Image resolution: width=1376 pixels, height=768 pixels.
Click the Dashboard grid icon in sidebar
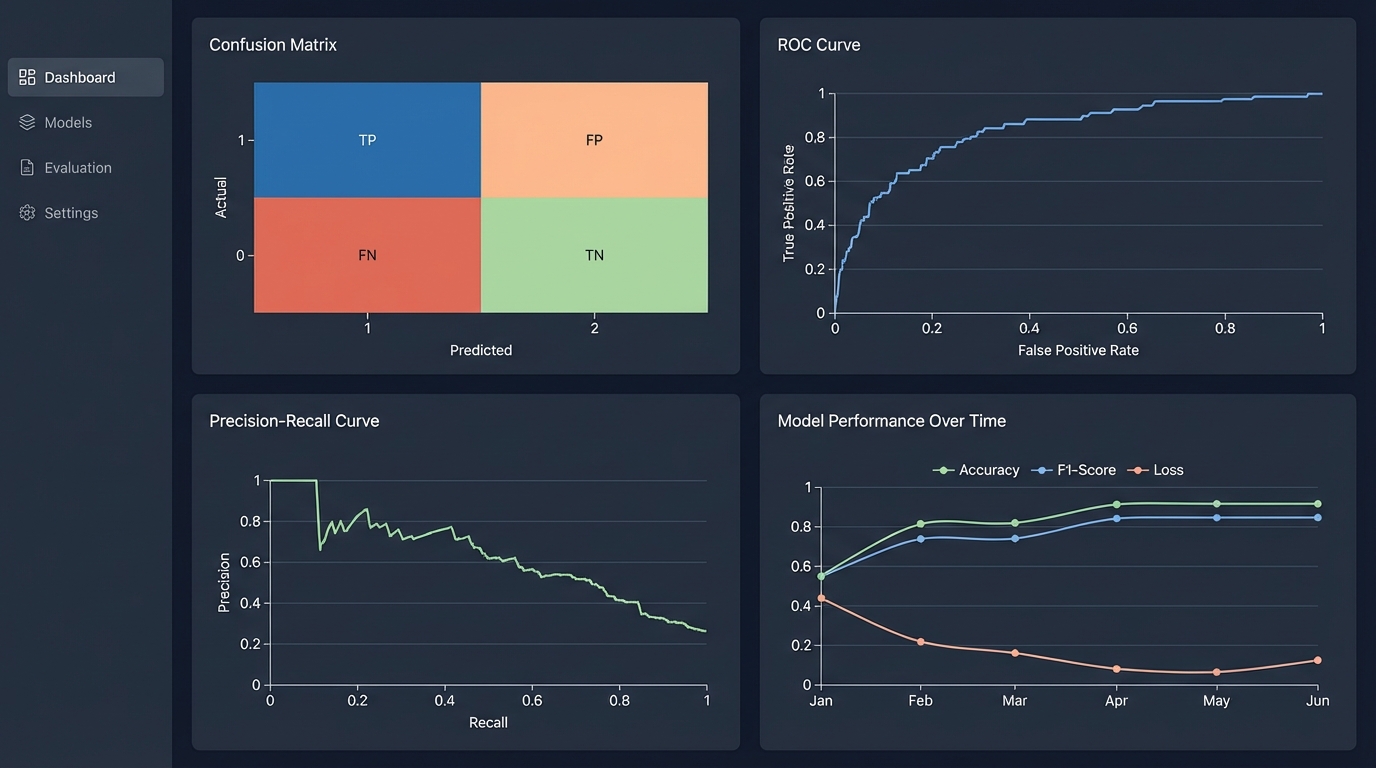(24, 77)
